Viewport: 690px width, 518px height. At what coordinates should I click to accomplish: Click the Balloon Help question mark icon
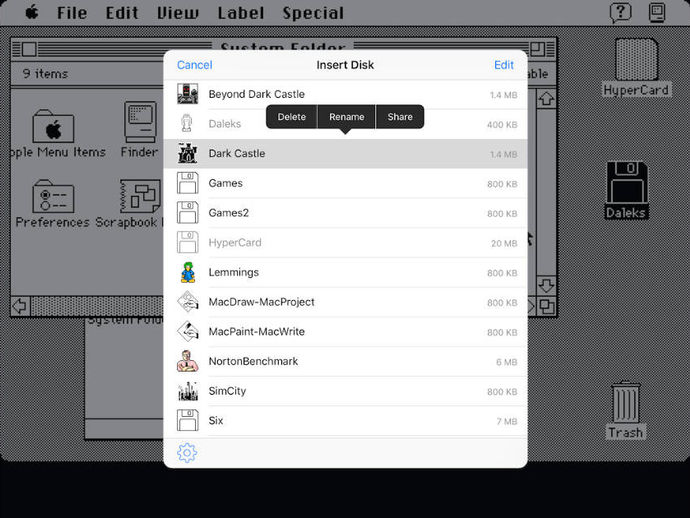(620, 12)
